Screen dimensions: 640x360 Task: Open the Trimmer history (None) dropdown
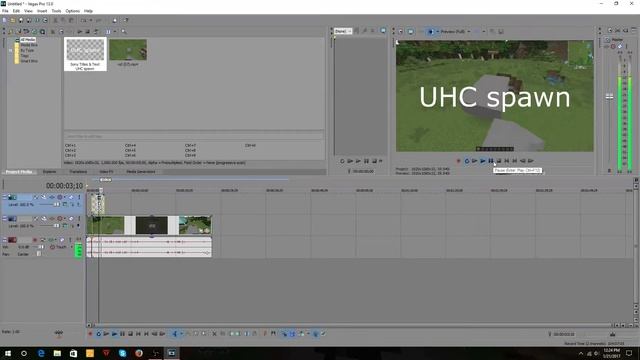tap(343, 31)
